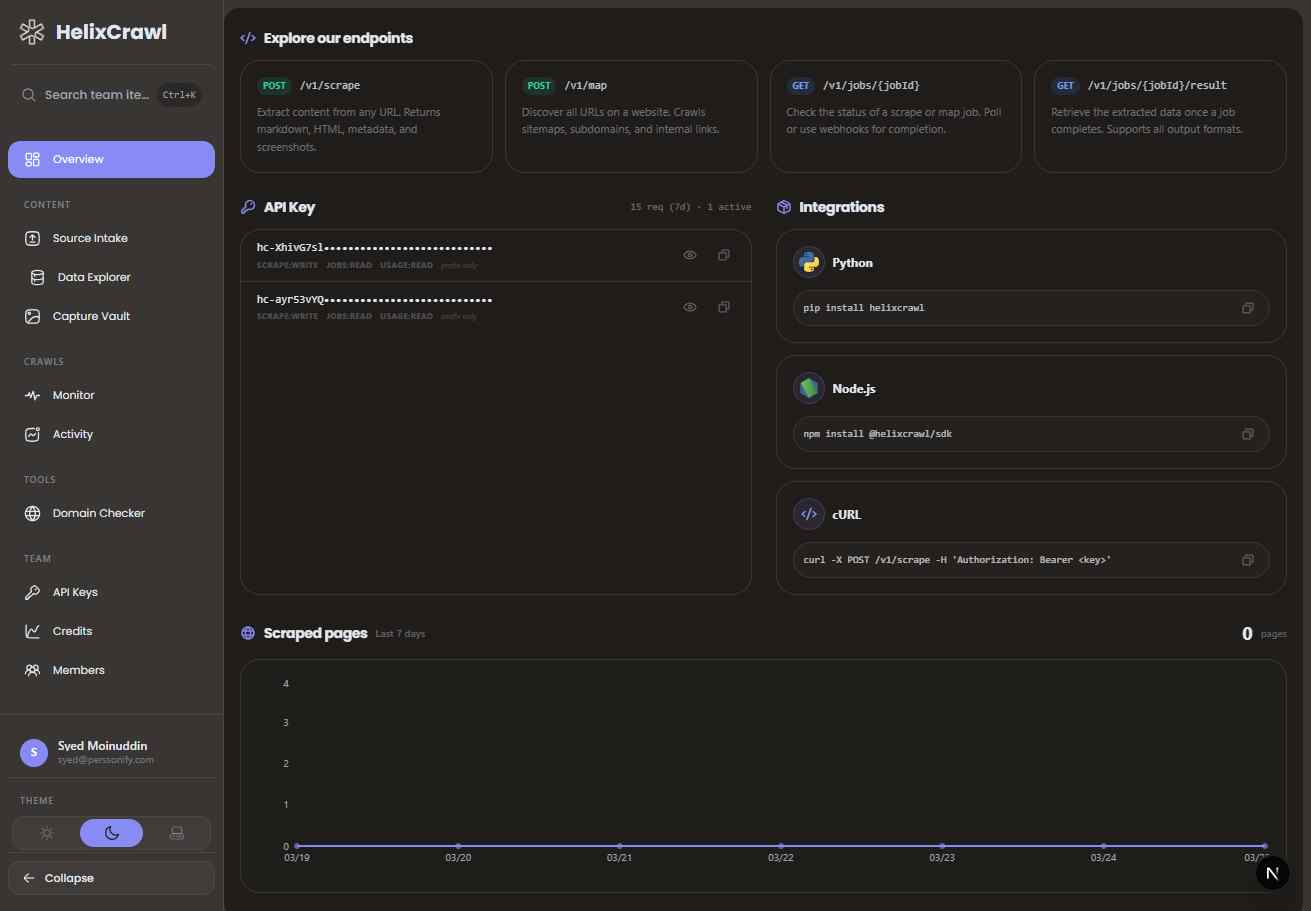Open the Monitor page

[x=111, y=395]
